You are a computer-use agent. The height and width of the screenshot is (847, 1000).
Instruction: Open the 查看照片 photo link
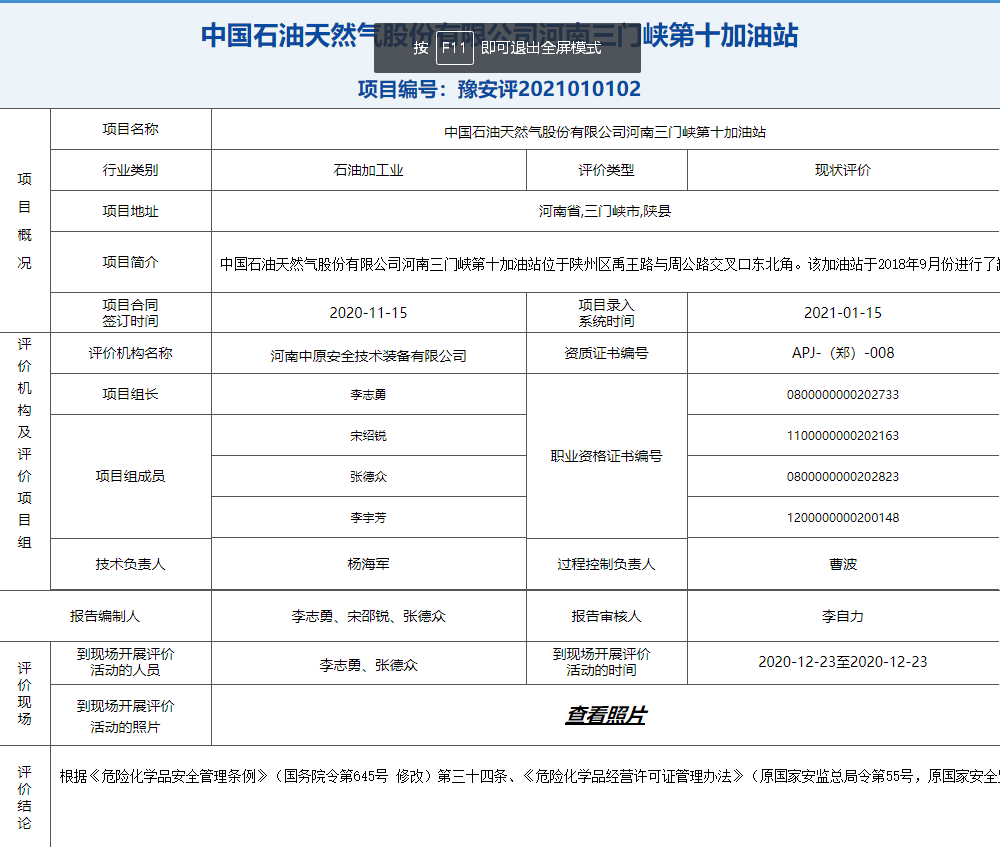point(605,715)
